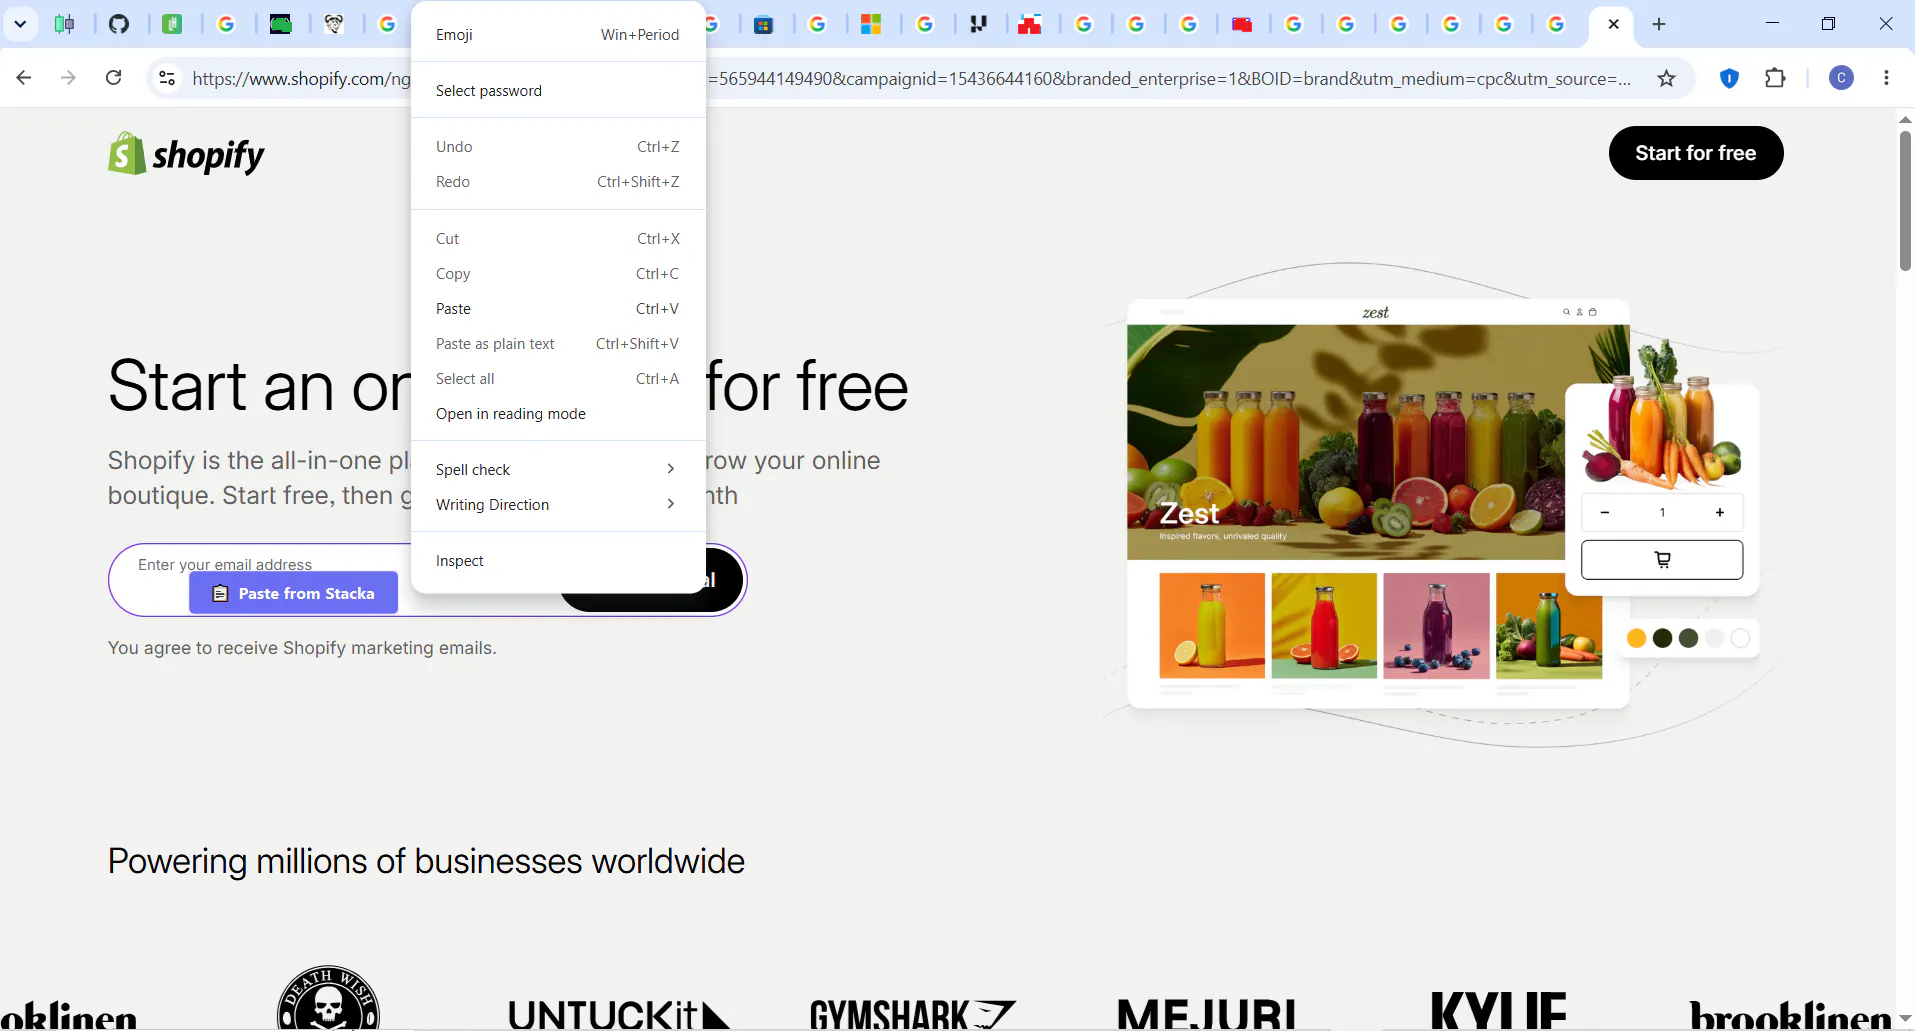Open the tab search dropdown arrow

pos(20,24)
